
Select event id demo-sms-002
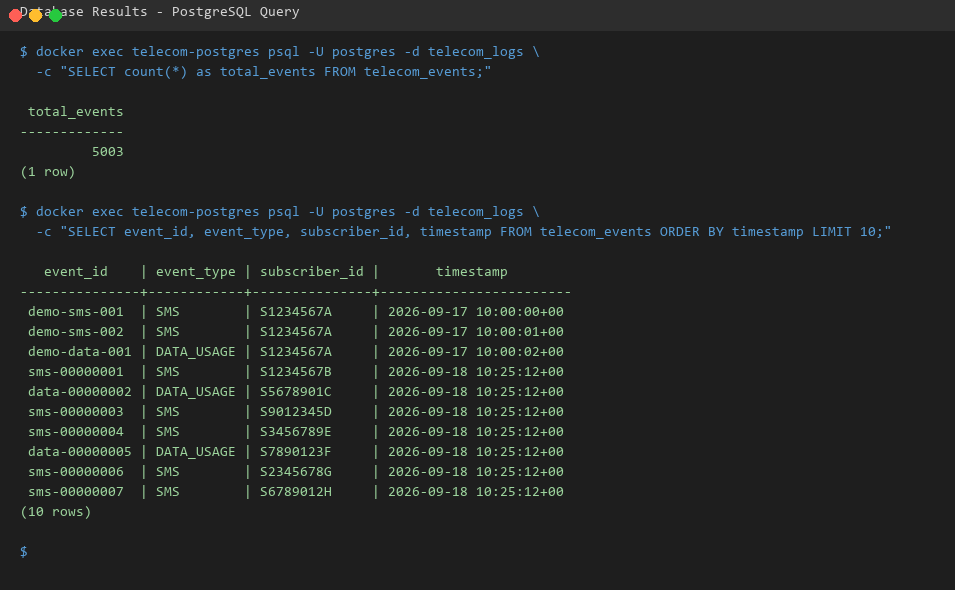pos(76,332)
